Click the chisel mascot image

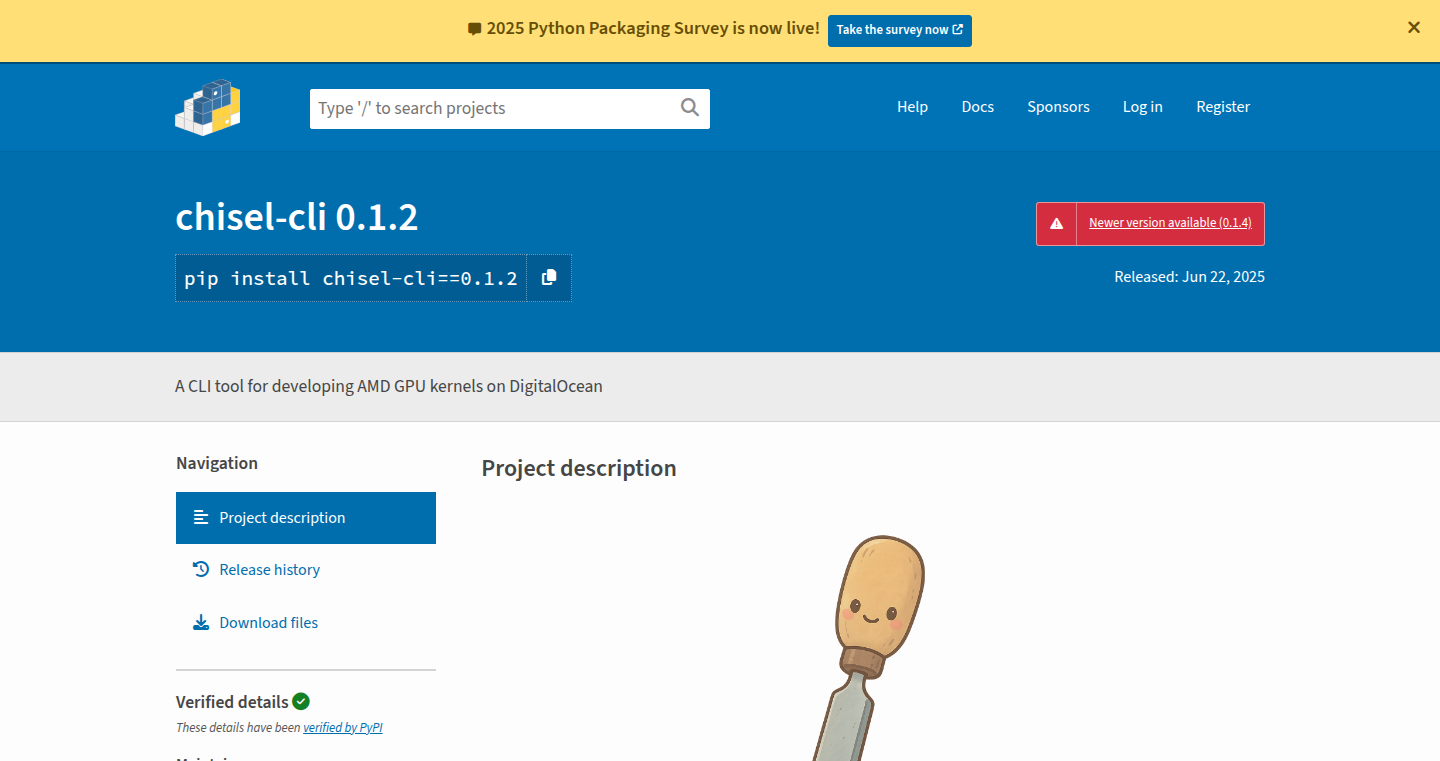[x=867, y=647]
